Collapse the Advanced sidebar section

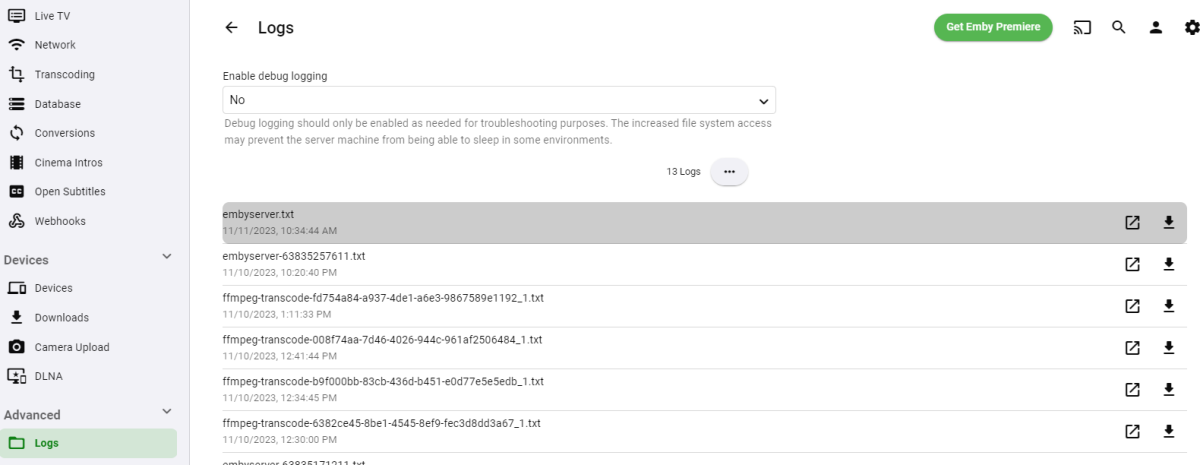[x=167, y=412]
